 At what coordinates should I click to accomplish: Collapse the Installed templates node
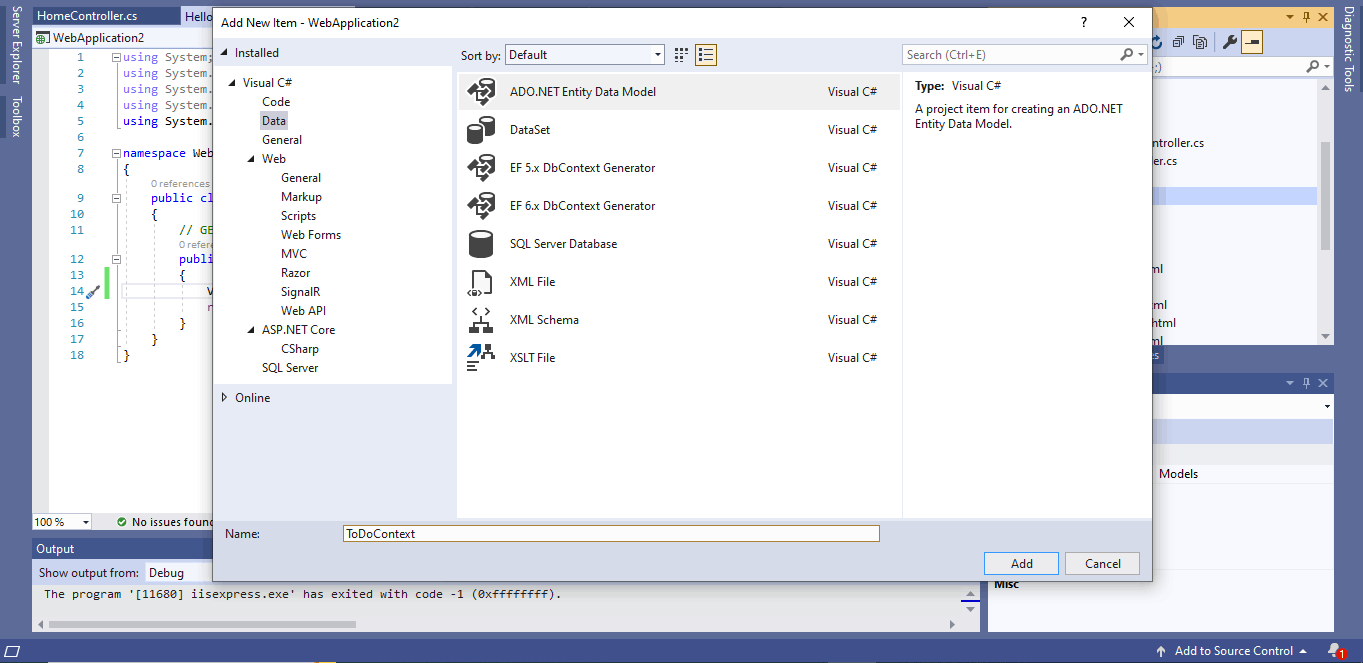[224, 53]
